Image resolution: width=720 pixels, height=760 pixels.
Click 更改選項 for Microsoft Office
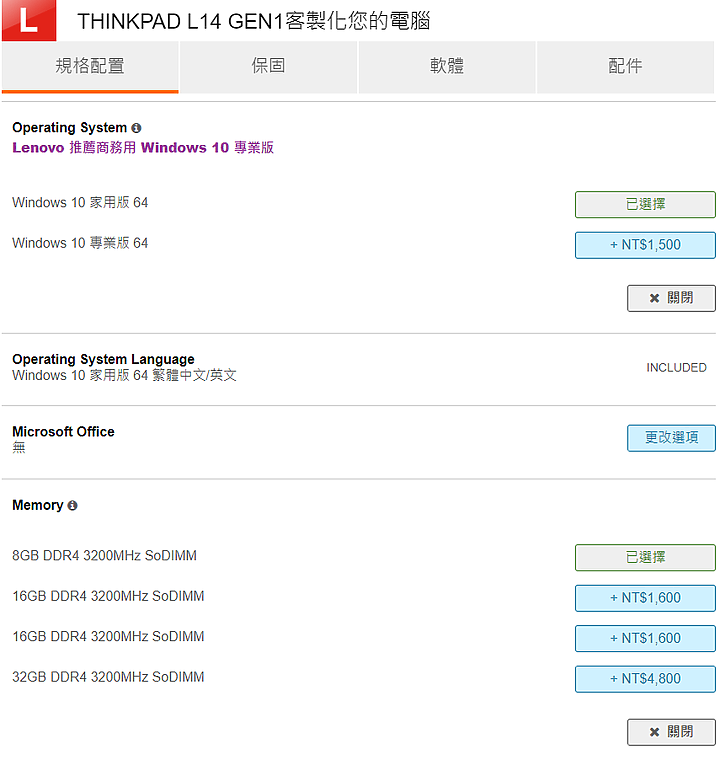671,438
